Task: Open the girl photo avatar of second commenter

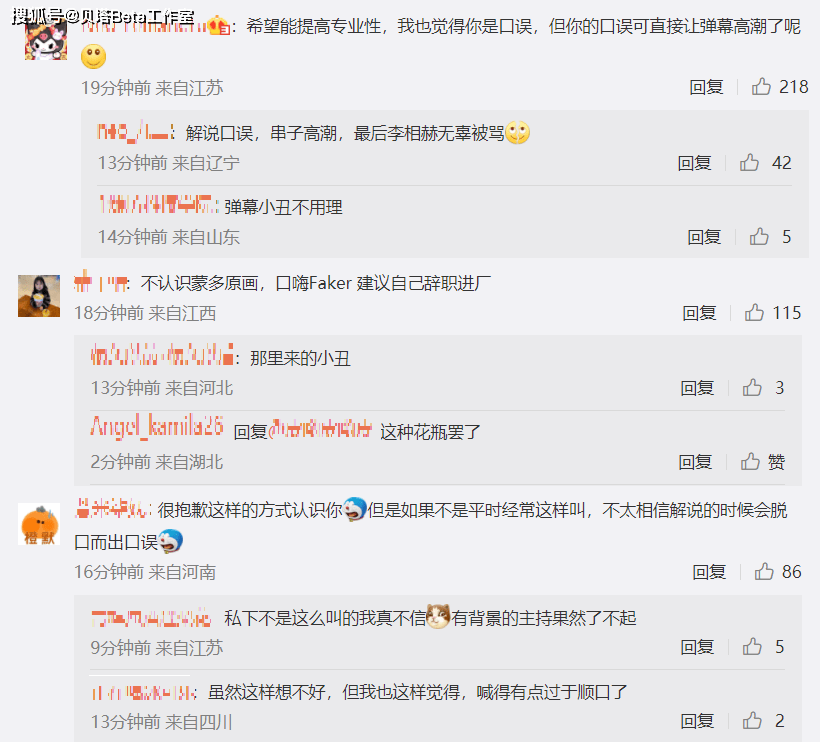Action: coord(39,295)
